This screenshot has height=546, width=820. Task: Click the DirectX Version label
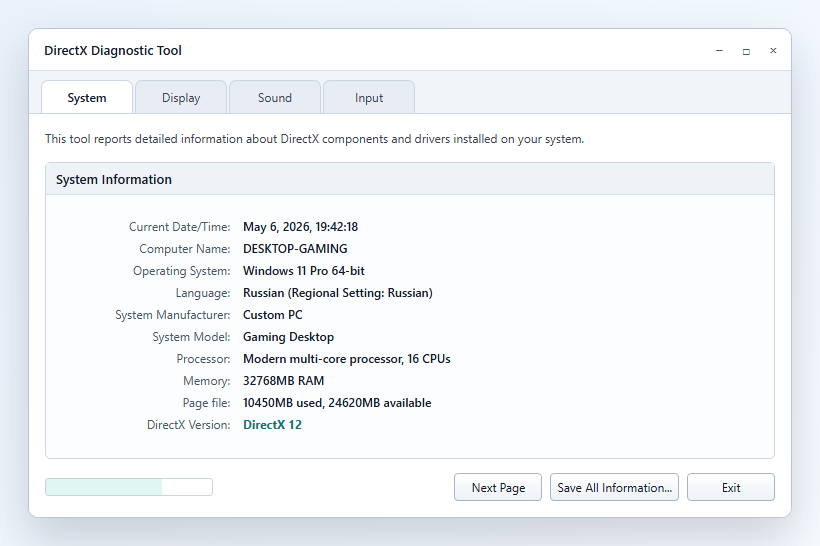coord(188,425)
